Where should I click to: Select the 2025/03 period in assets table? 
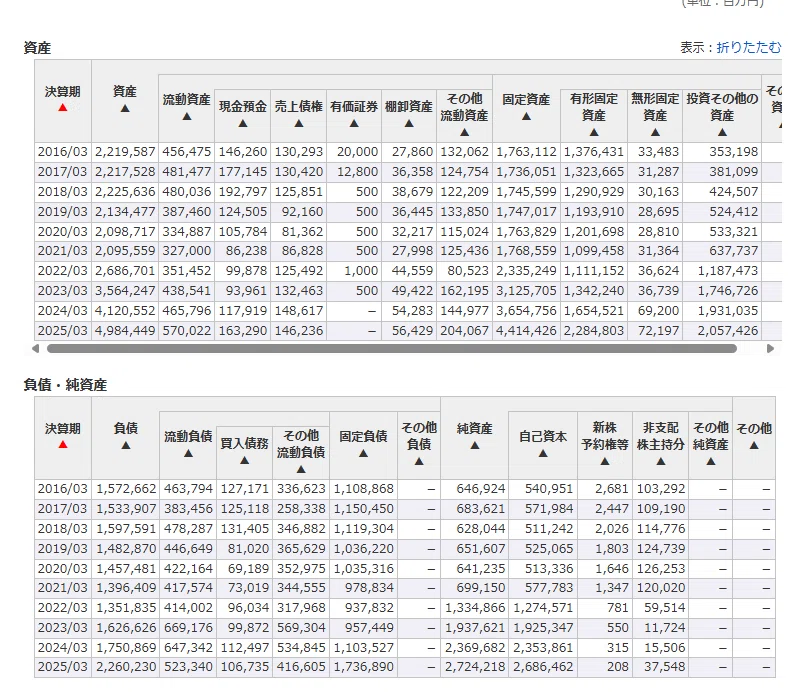63,331
